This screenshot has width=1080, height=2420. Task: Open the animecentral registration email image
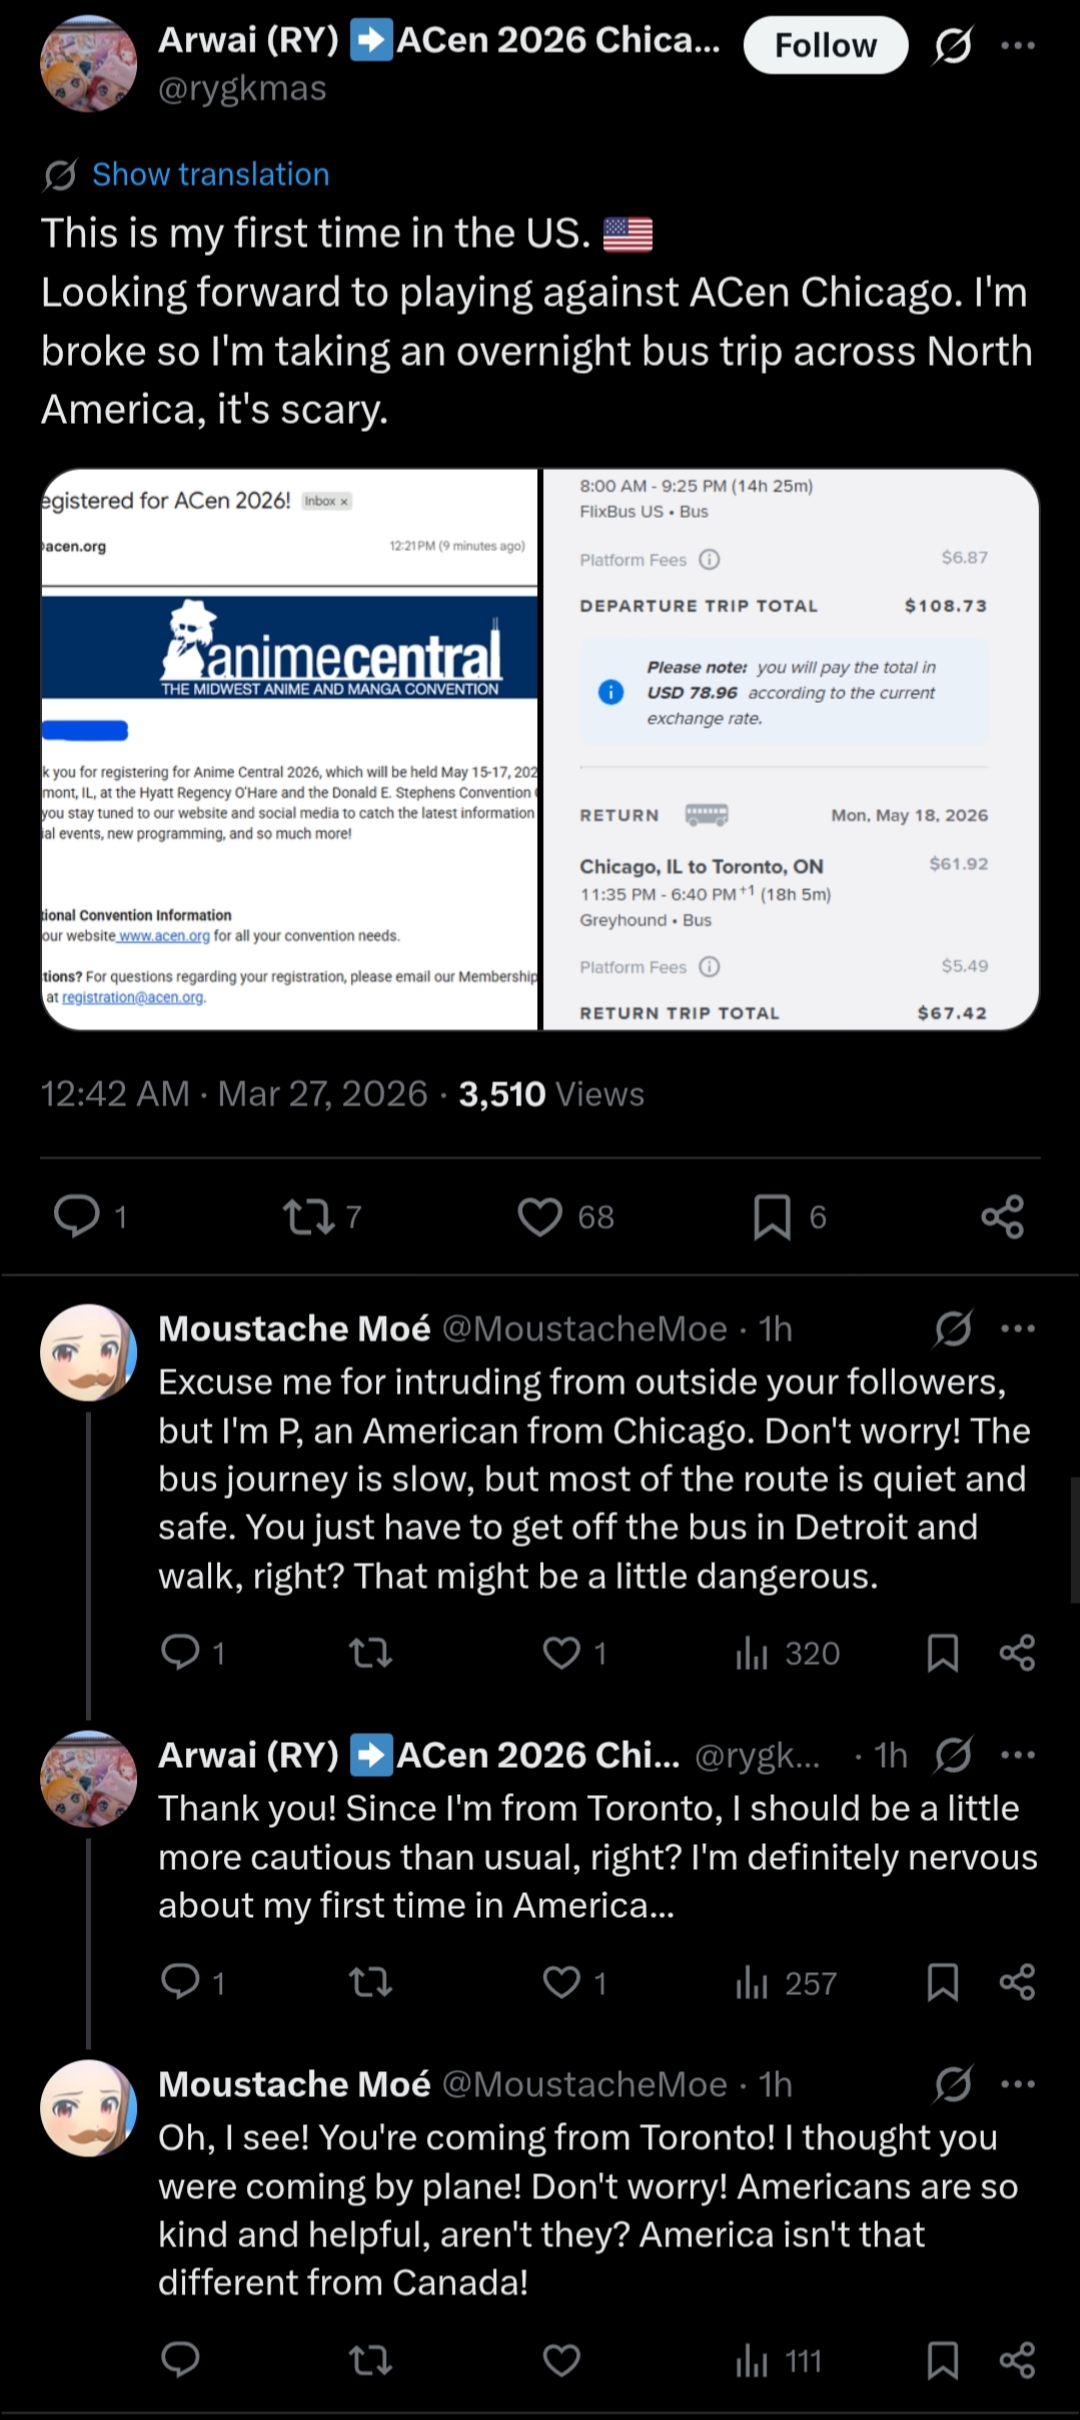pyautogui.click(x=290, y=749)
